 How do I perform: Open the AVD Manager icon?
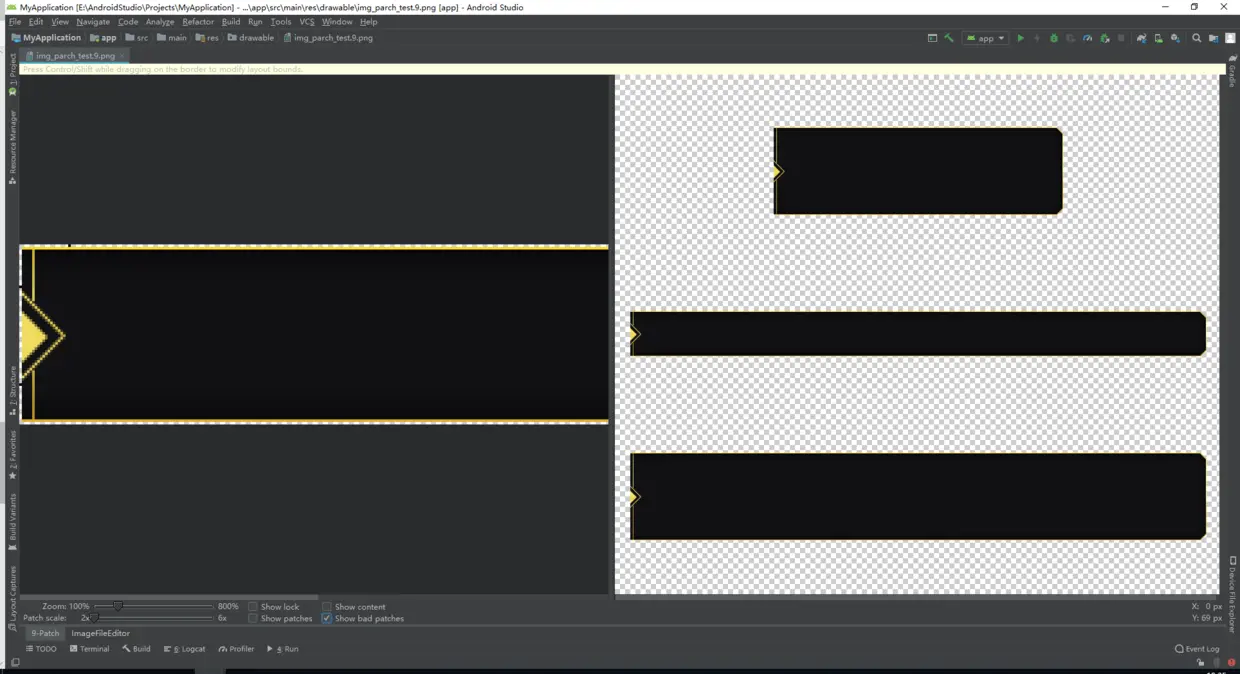[1159, 38]
